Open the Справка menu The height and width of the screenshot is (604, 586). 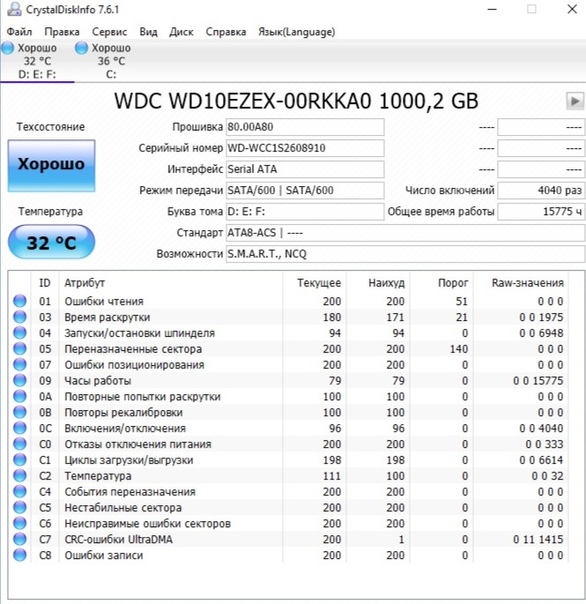pos(226,32)
